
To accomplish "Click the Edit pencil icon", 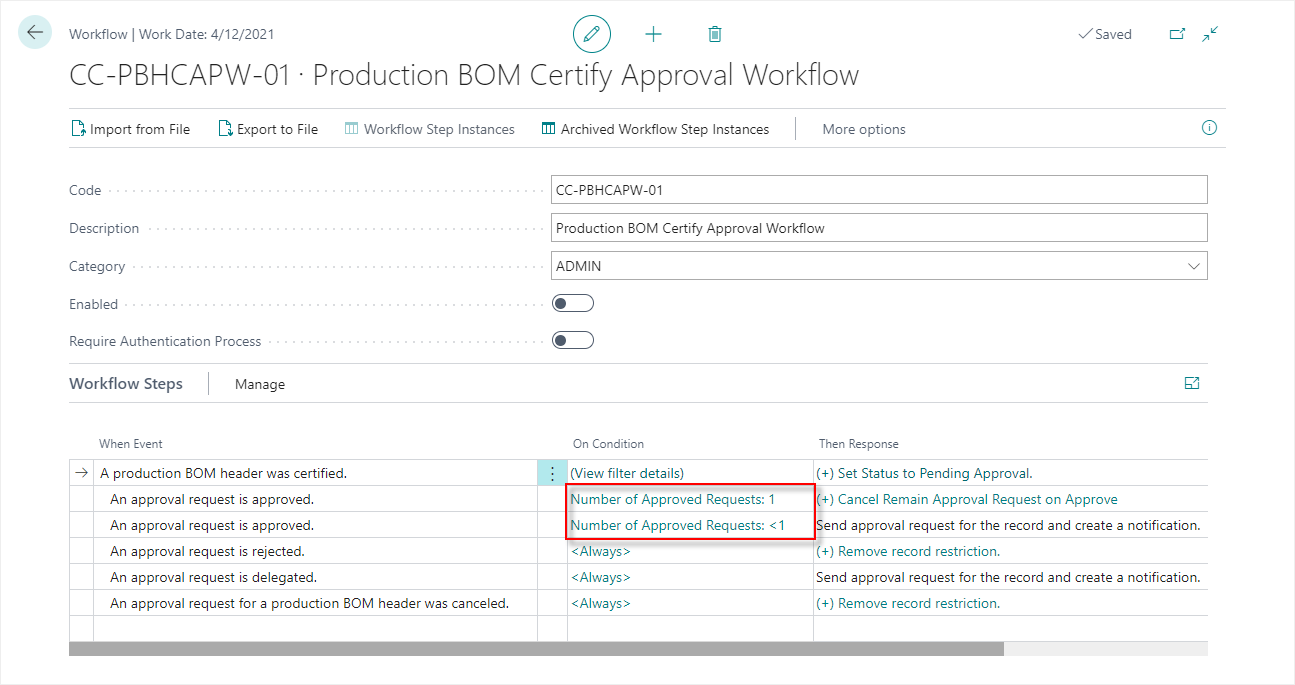I will [x=591, y=33].
